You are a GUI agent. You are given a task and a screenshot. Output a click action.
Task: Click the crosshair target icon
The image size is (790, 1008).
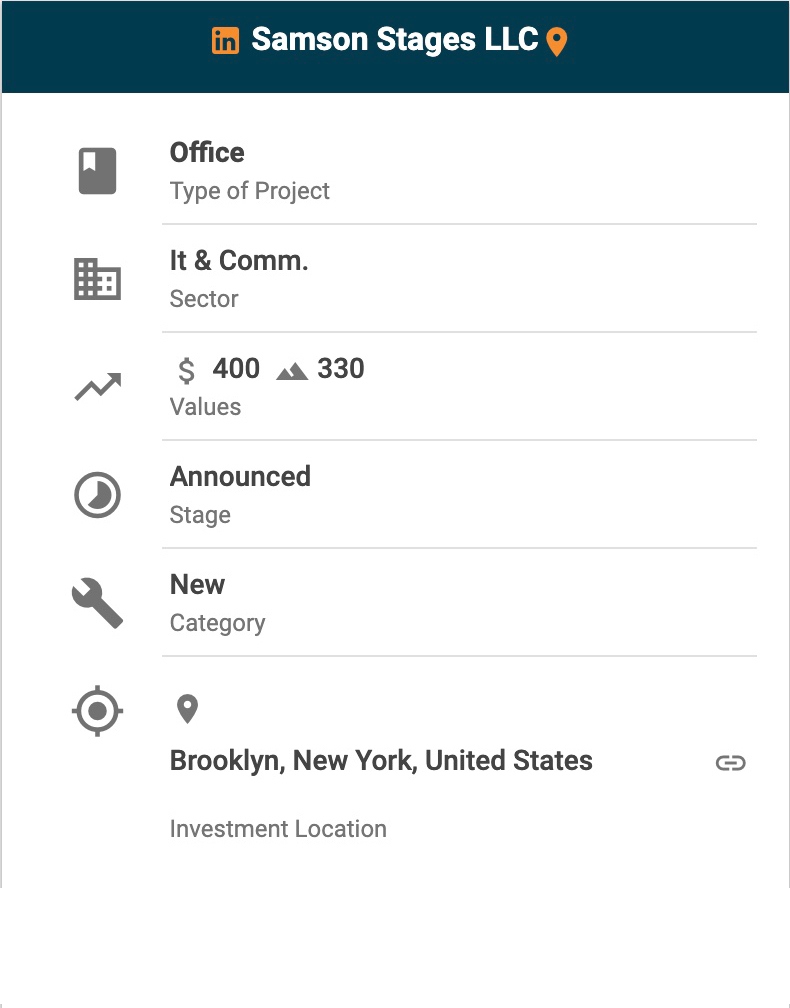click(98, 712)
